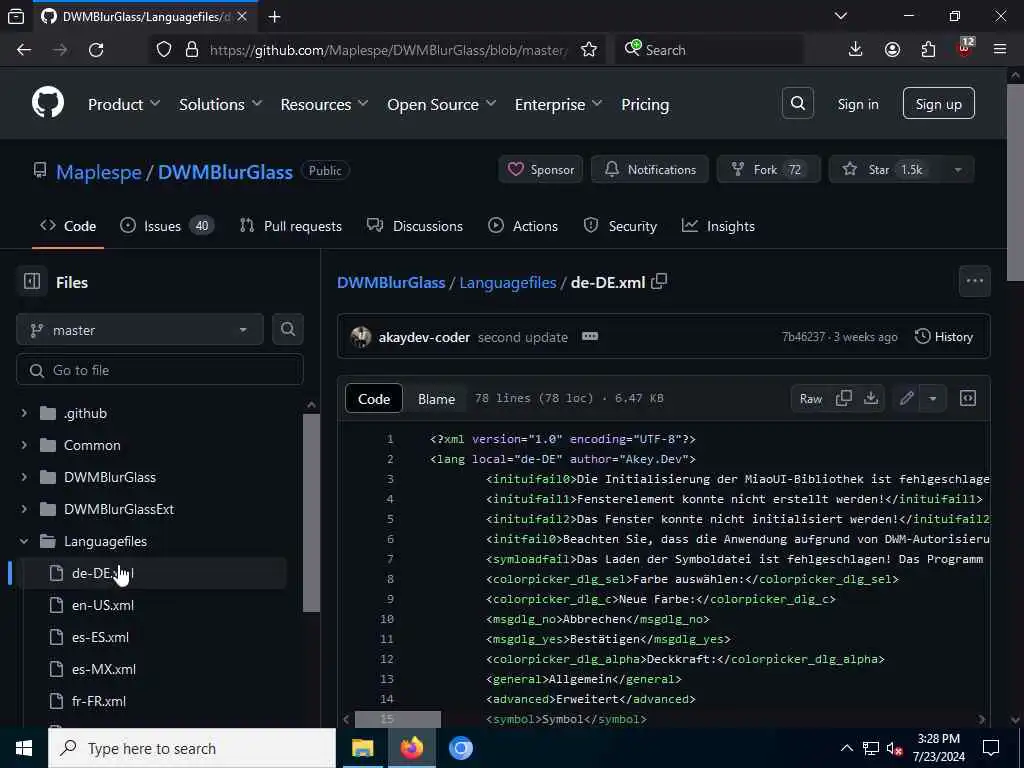This screenshot has width=1024, height=768.
Task: Open the Star lists dropdown arrow
Action: tap(957, 170)
